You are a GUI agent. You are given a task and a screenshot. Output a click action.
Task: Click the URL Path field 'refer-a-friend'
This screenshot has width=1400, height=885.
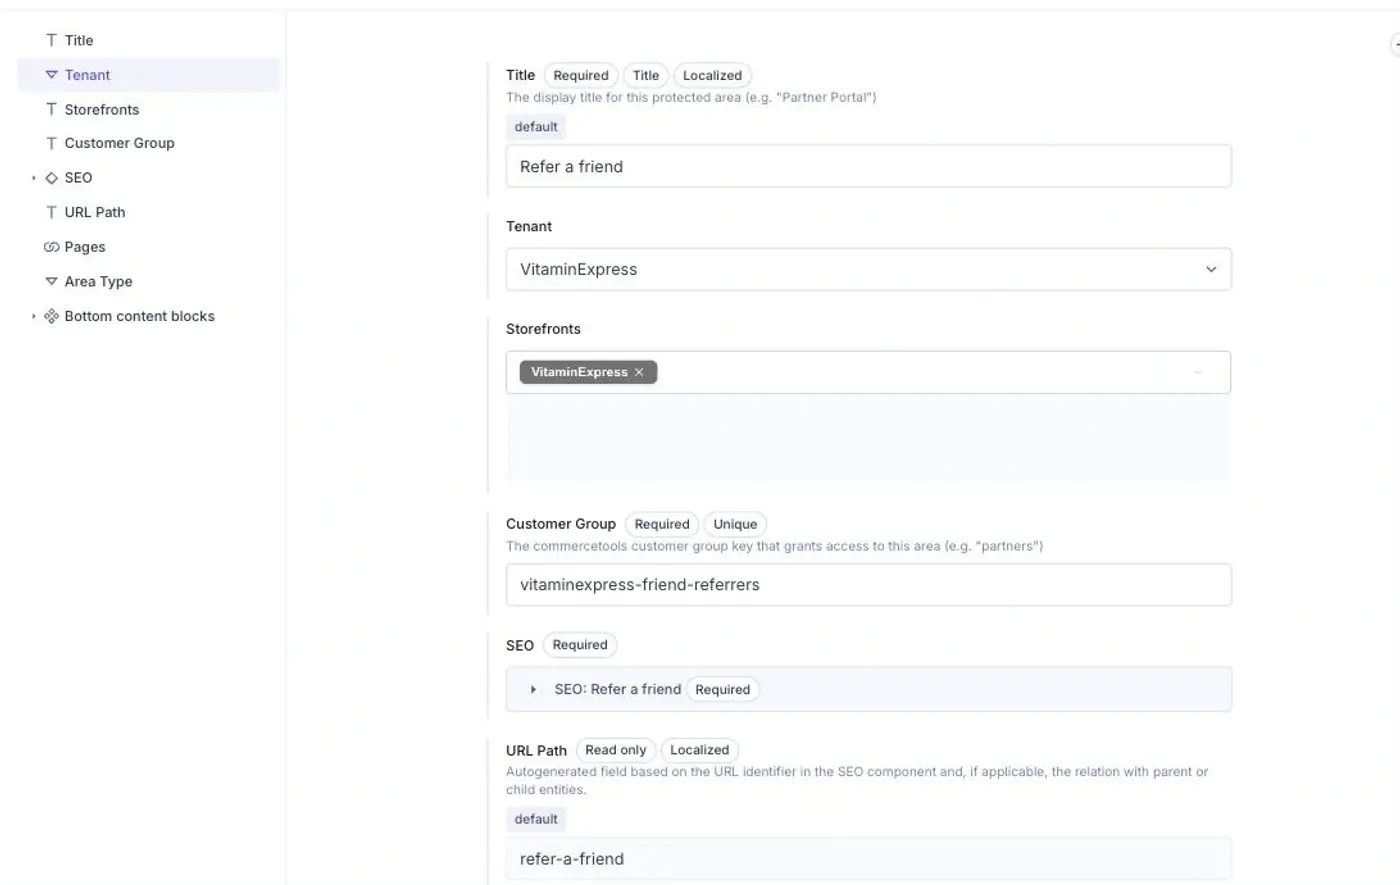click(868, 858)
